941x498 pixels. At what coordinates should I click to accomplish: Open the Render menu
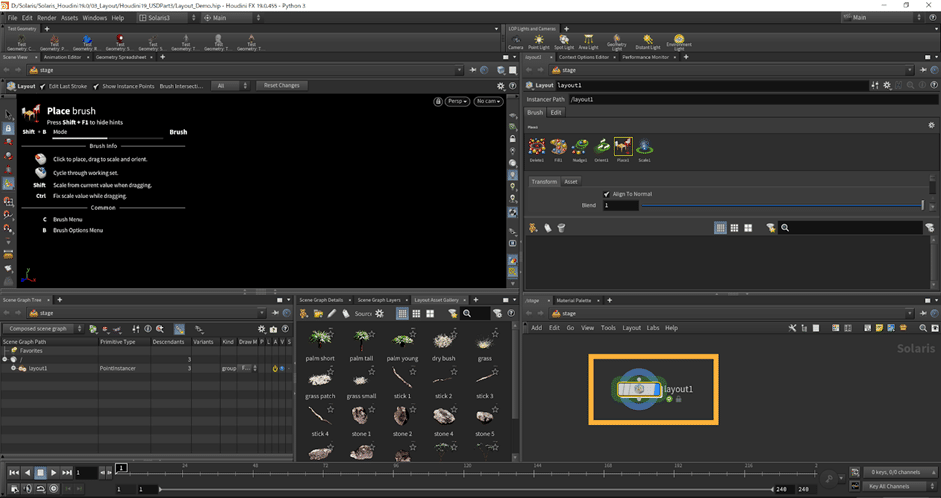click(x=46, y=17)
